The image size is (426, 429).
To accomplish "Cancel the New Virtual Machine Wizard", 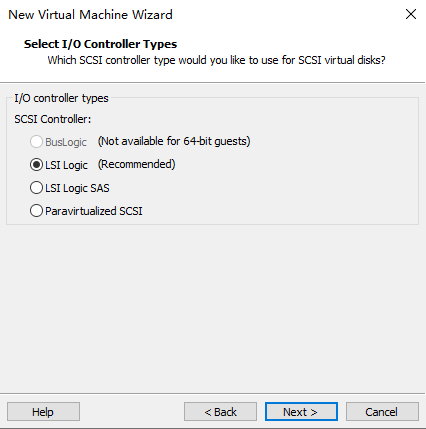I will click(x=382, y=412).
